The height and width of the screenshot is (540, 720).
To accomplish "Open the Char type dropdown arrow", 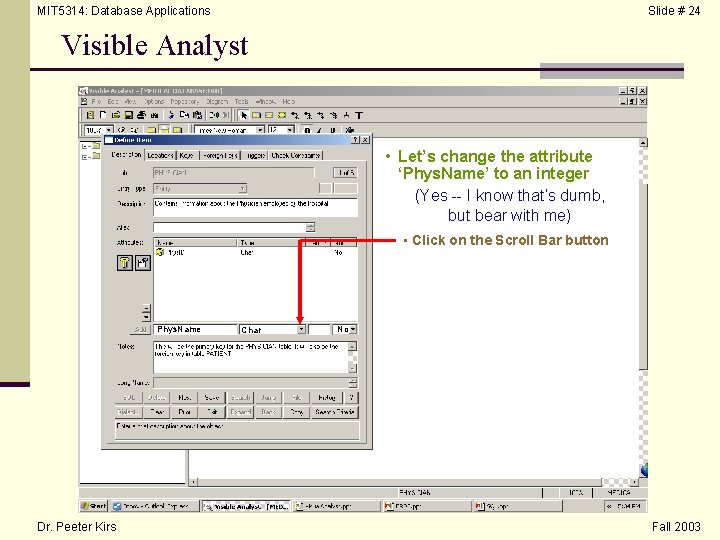I will pos(301,329).
